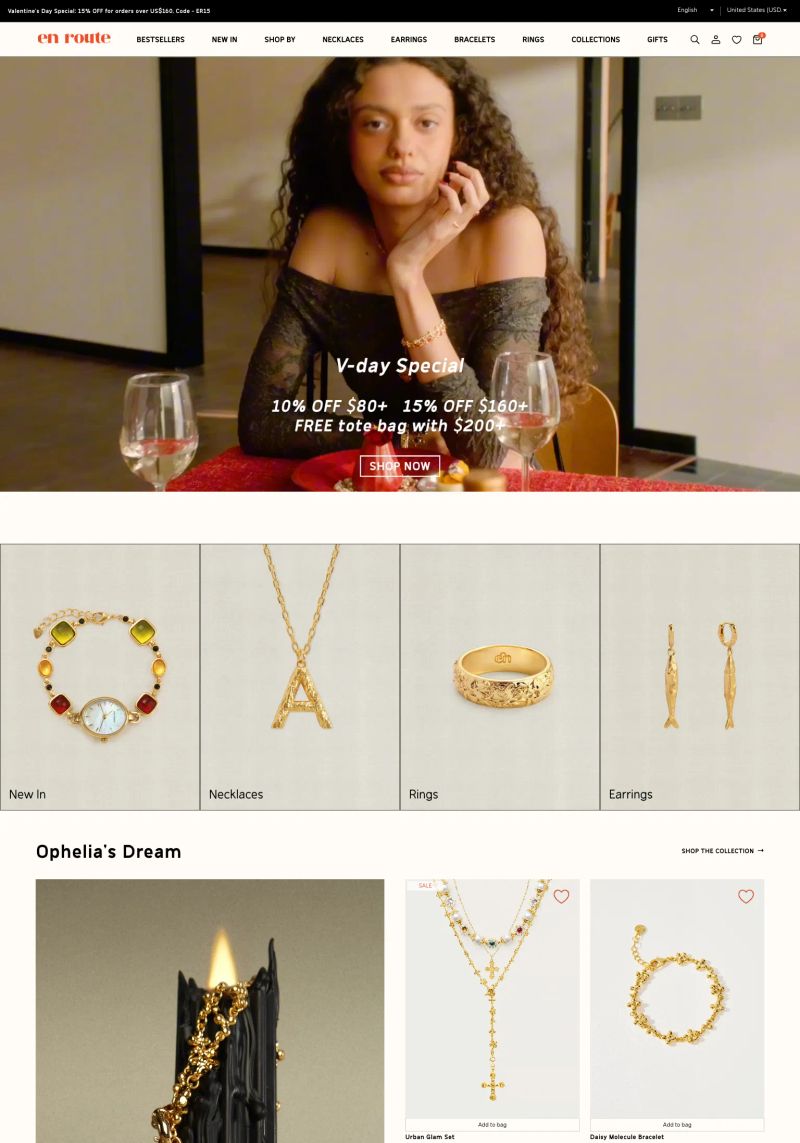Open the account profile icon
800x1143 pixels.
point(715,39)
